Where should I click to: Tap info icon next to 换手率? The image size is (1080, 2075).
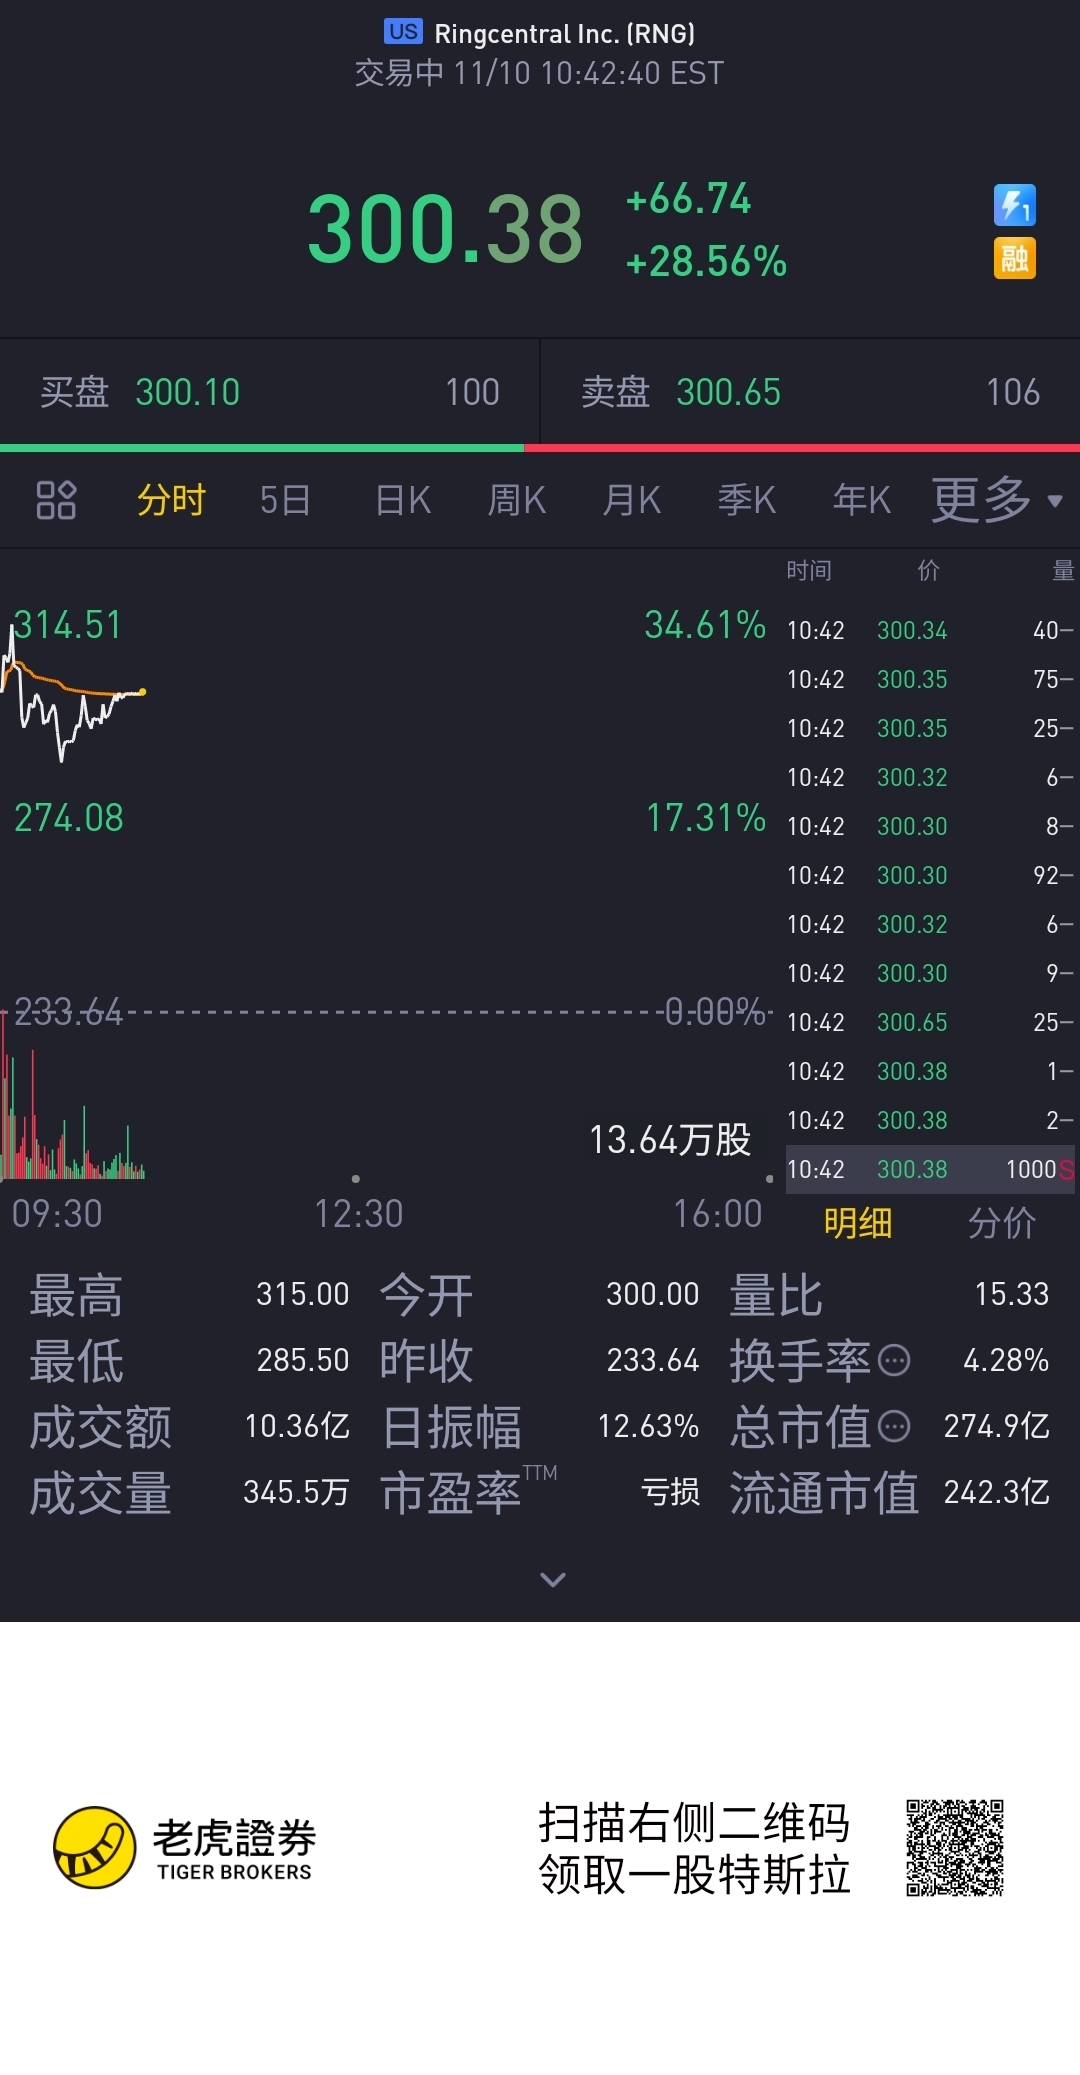point(894,1360)
